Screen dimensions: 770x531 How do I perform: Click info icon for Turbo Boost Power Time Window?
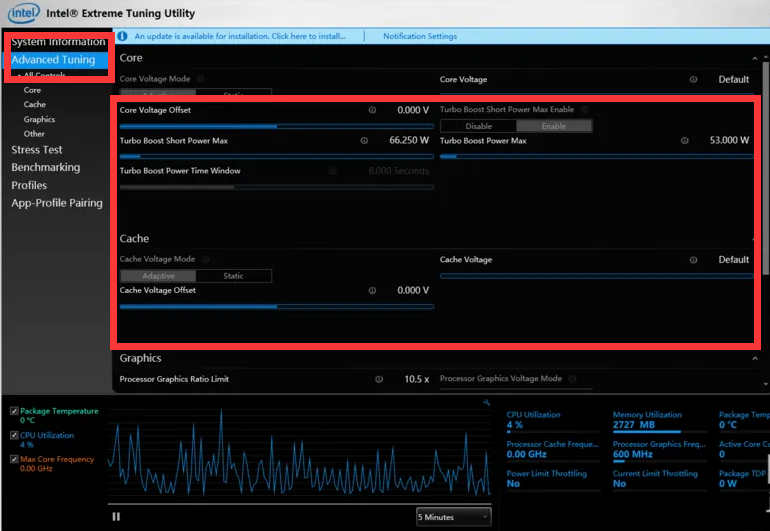tap(332, 171)
